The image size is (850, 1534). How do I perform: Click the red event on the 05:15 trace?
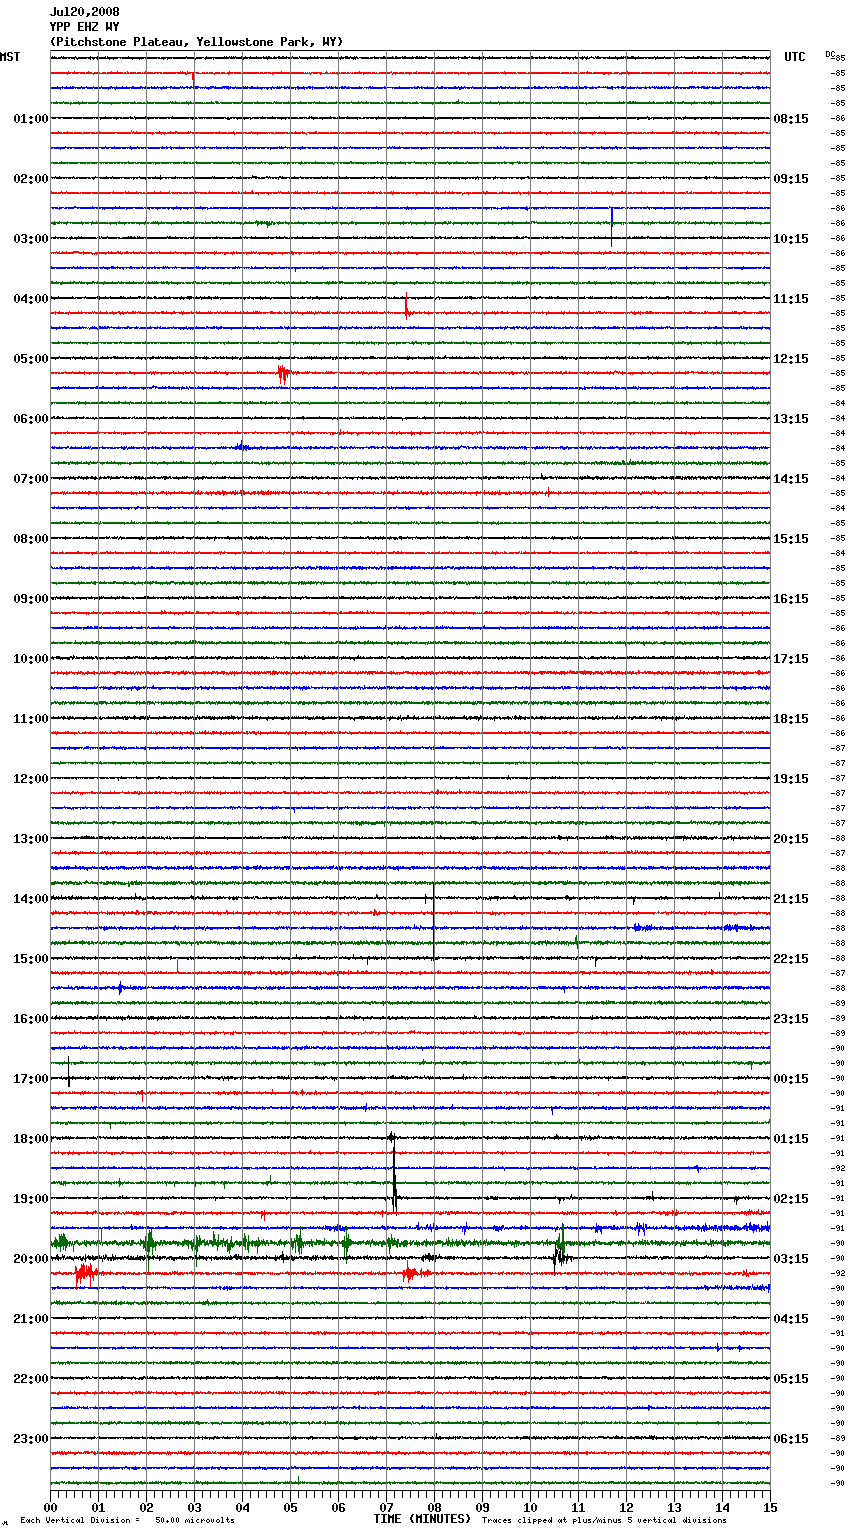click(x=284, y=374)
